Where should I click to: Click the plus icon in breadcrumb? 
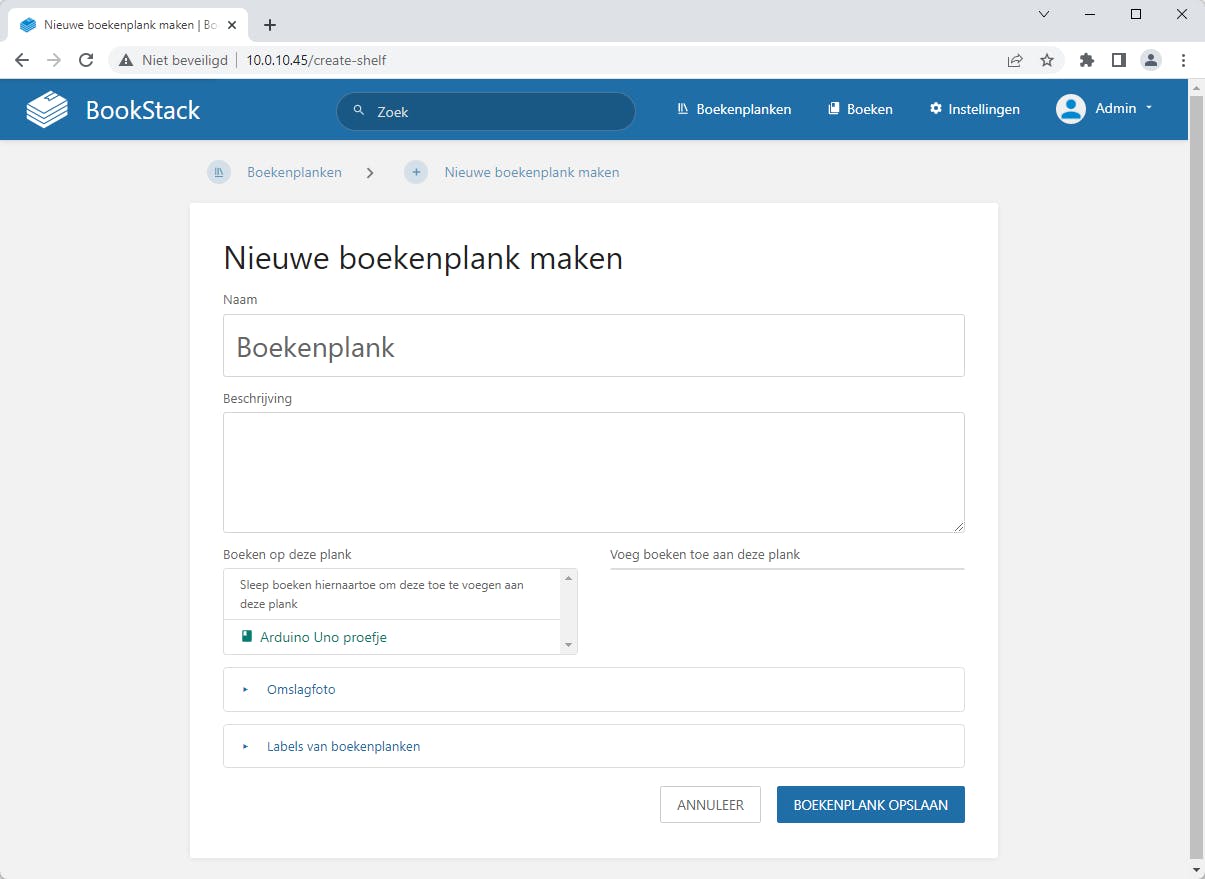[416, 172]
